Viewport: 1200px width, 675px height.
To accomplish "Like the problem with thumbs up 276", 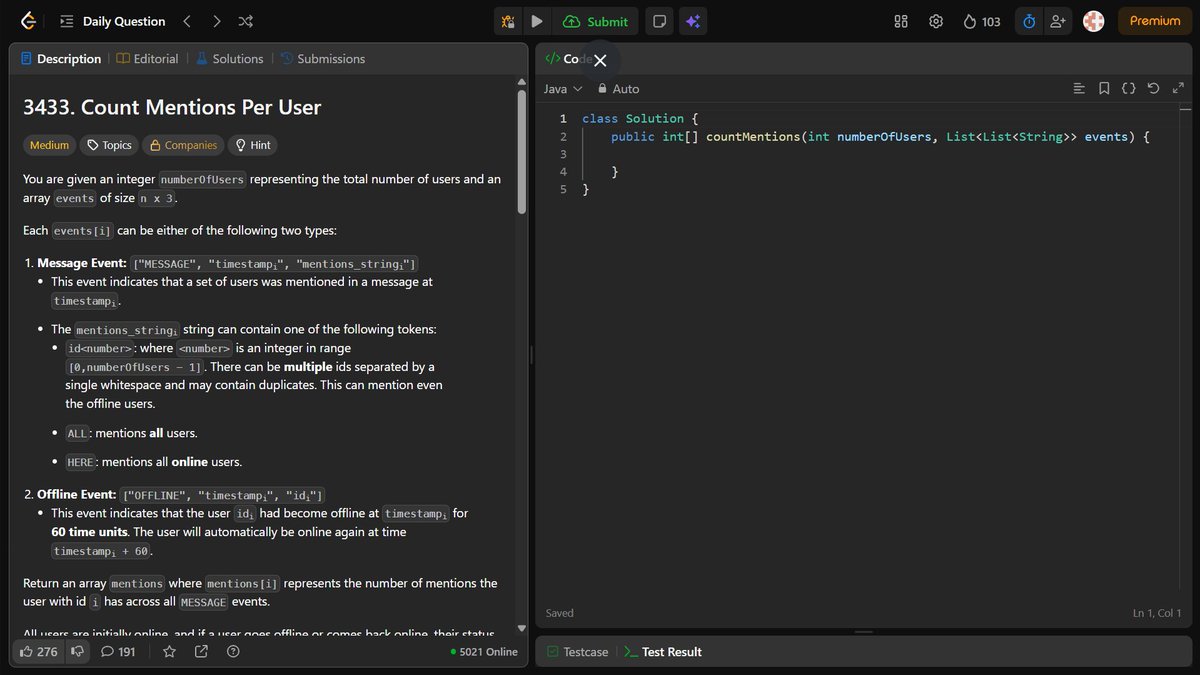I will coord(39,652).
